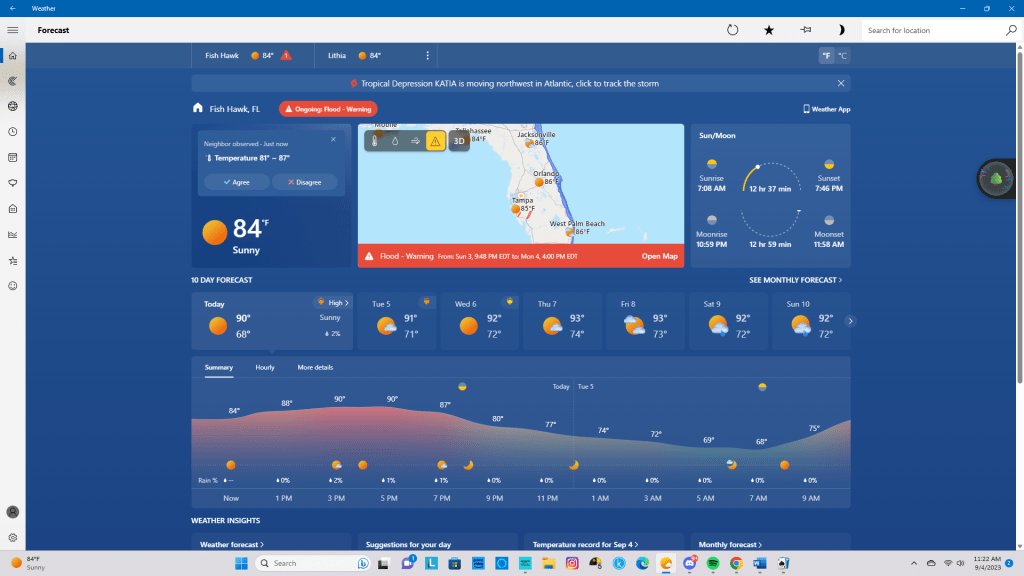Screen dimensions: 1024x576
Task: Pin this location with the pin icon
Action: [805, 30]
